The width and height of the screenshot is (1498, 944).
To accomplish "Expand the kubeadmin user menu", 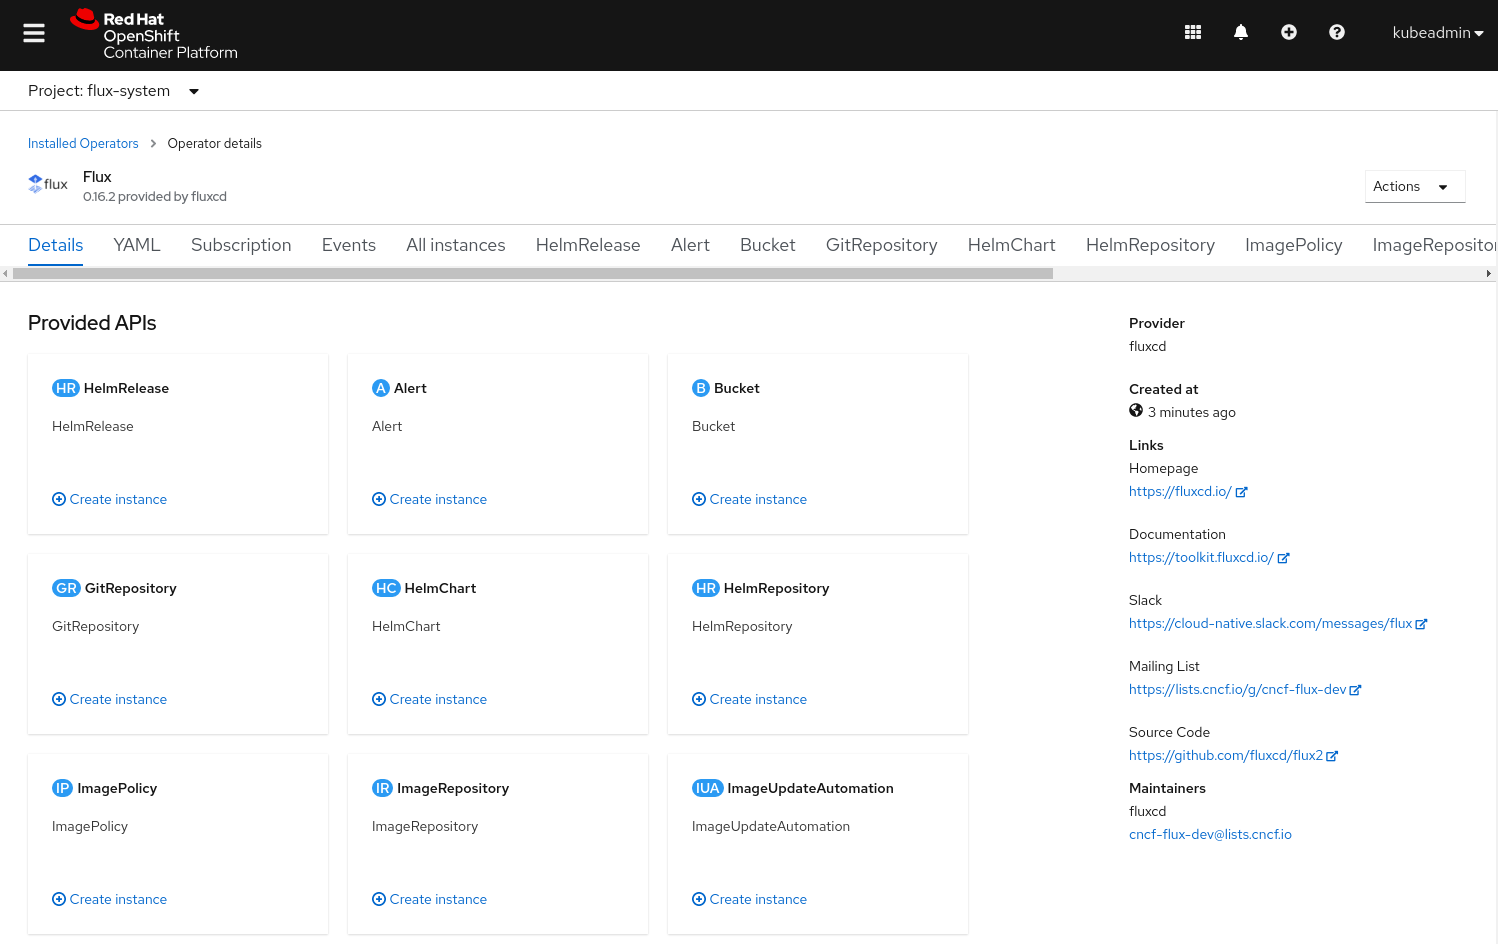I will point(1437,33).
